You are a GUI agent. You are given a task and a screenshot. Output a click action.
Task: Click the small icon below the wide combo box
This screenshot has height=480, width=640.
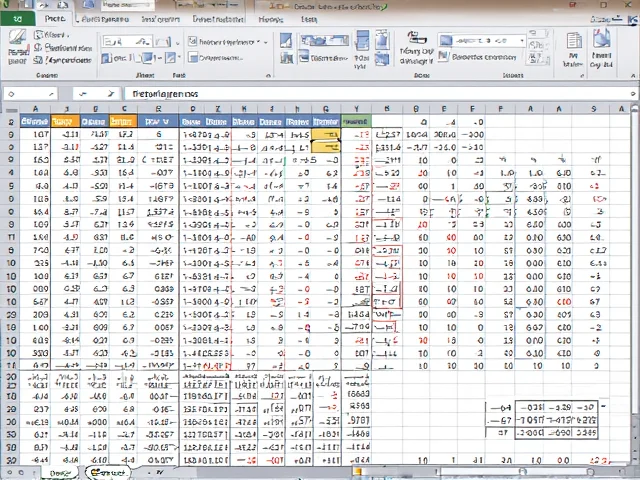tap(443, 57)
